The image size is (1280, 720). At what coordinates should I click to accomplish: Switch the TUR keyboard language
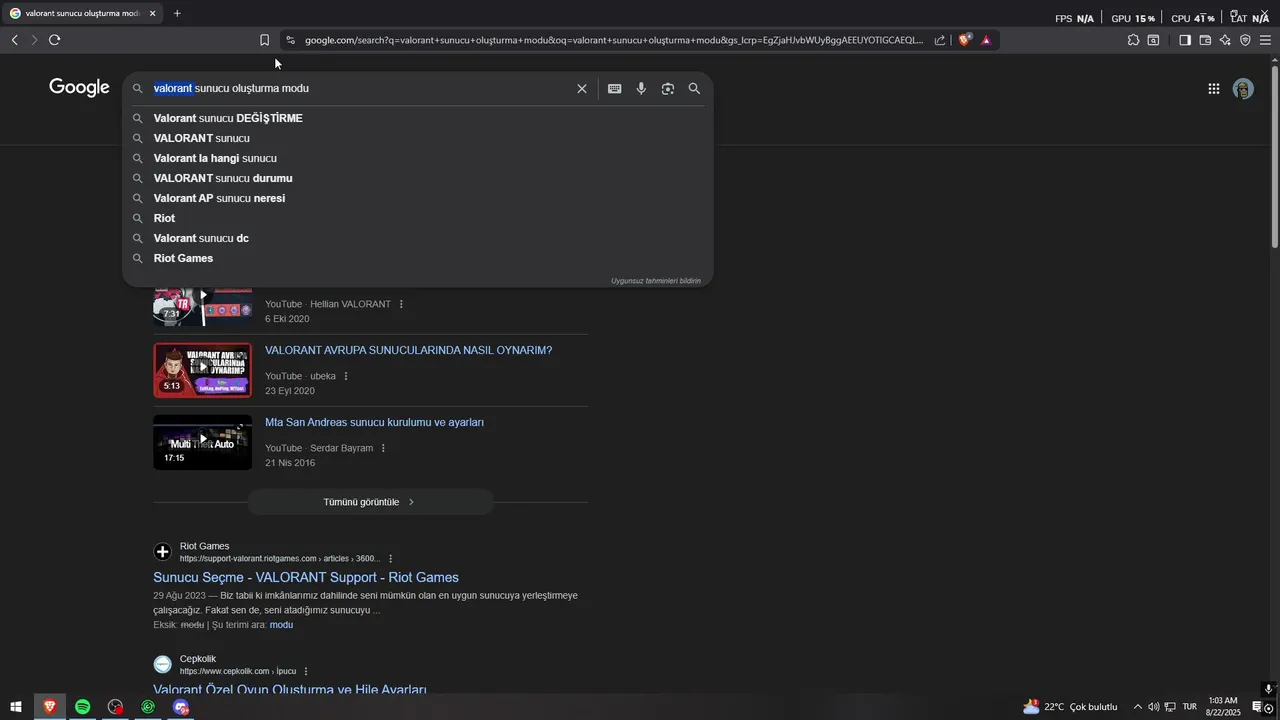(1190, 707)
